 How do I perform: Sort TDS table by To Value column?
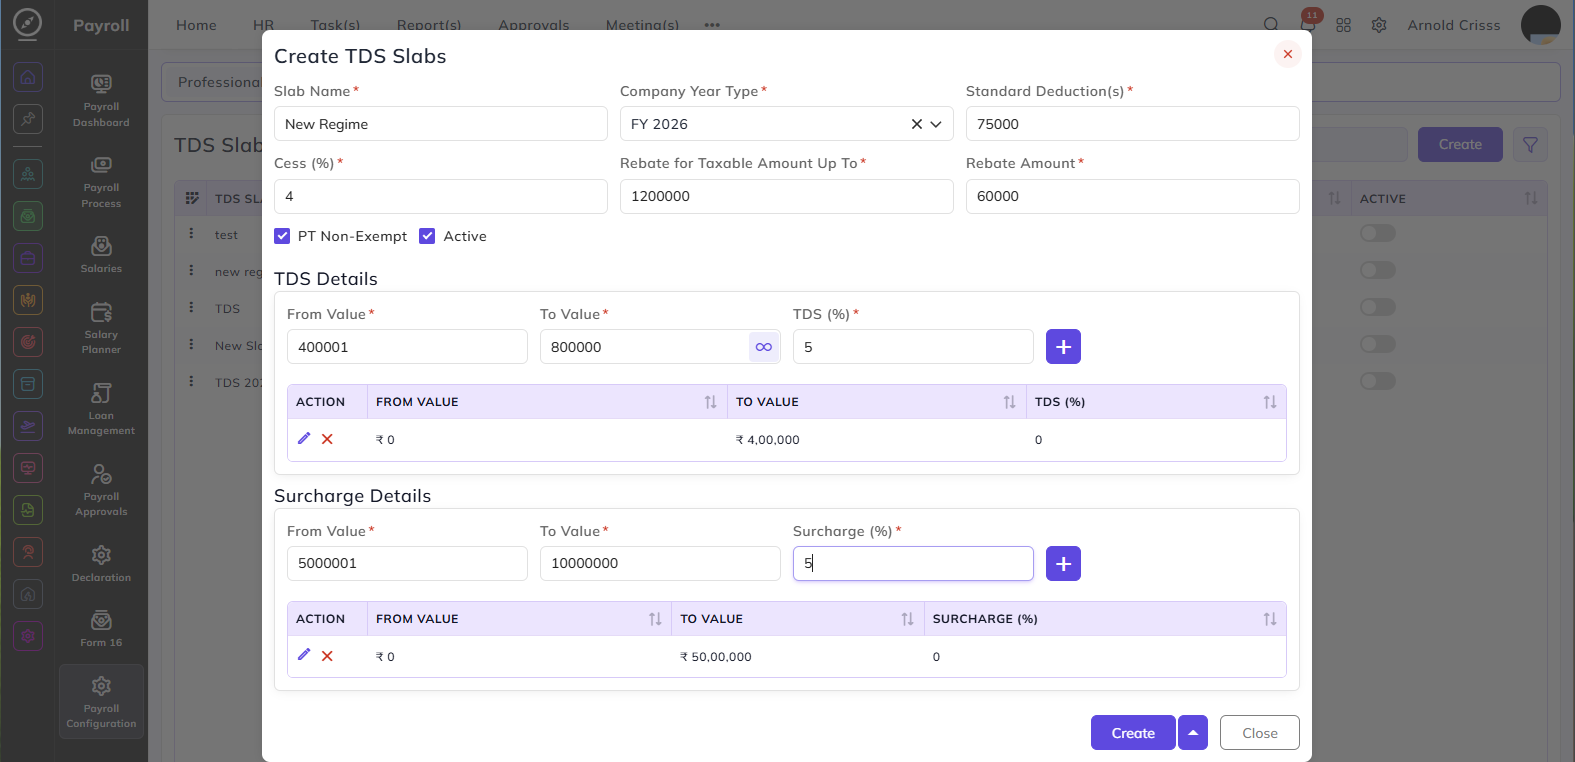[x=1009, y=402]
